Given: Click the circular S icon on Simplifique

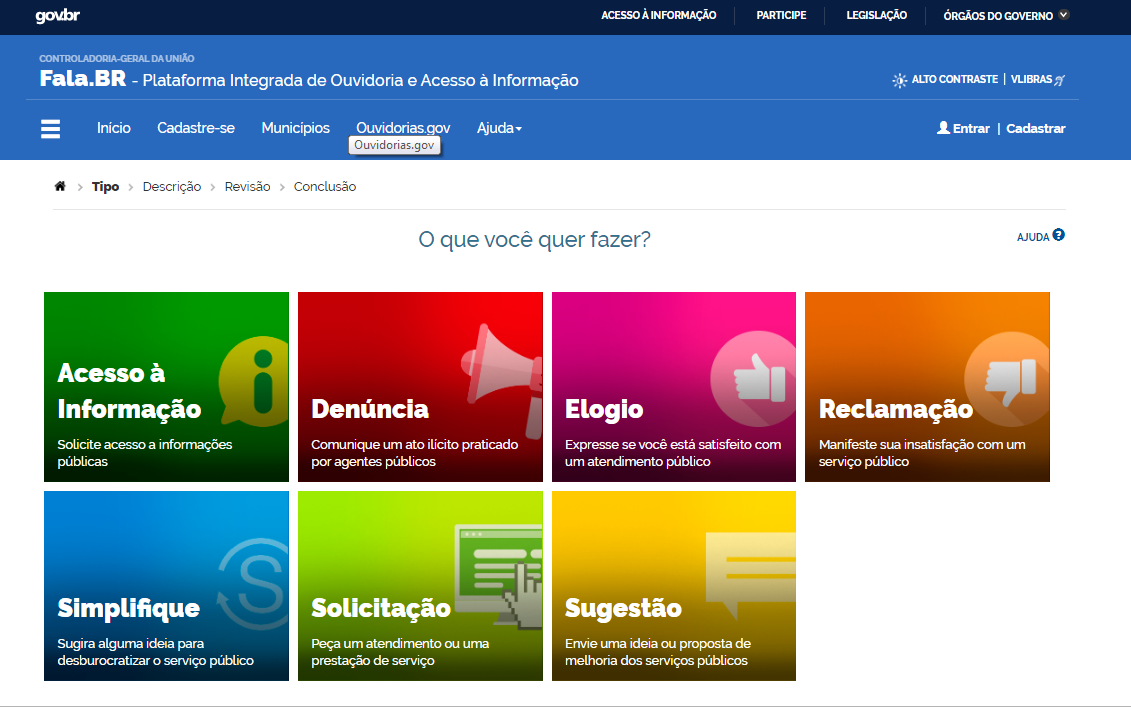Looking at the screenshot, I should coord(254,584).
